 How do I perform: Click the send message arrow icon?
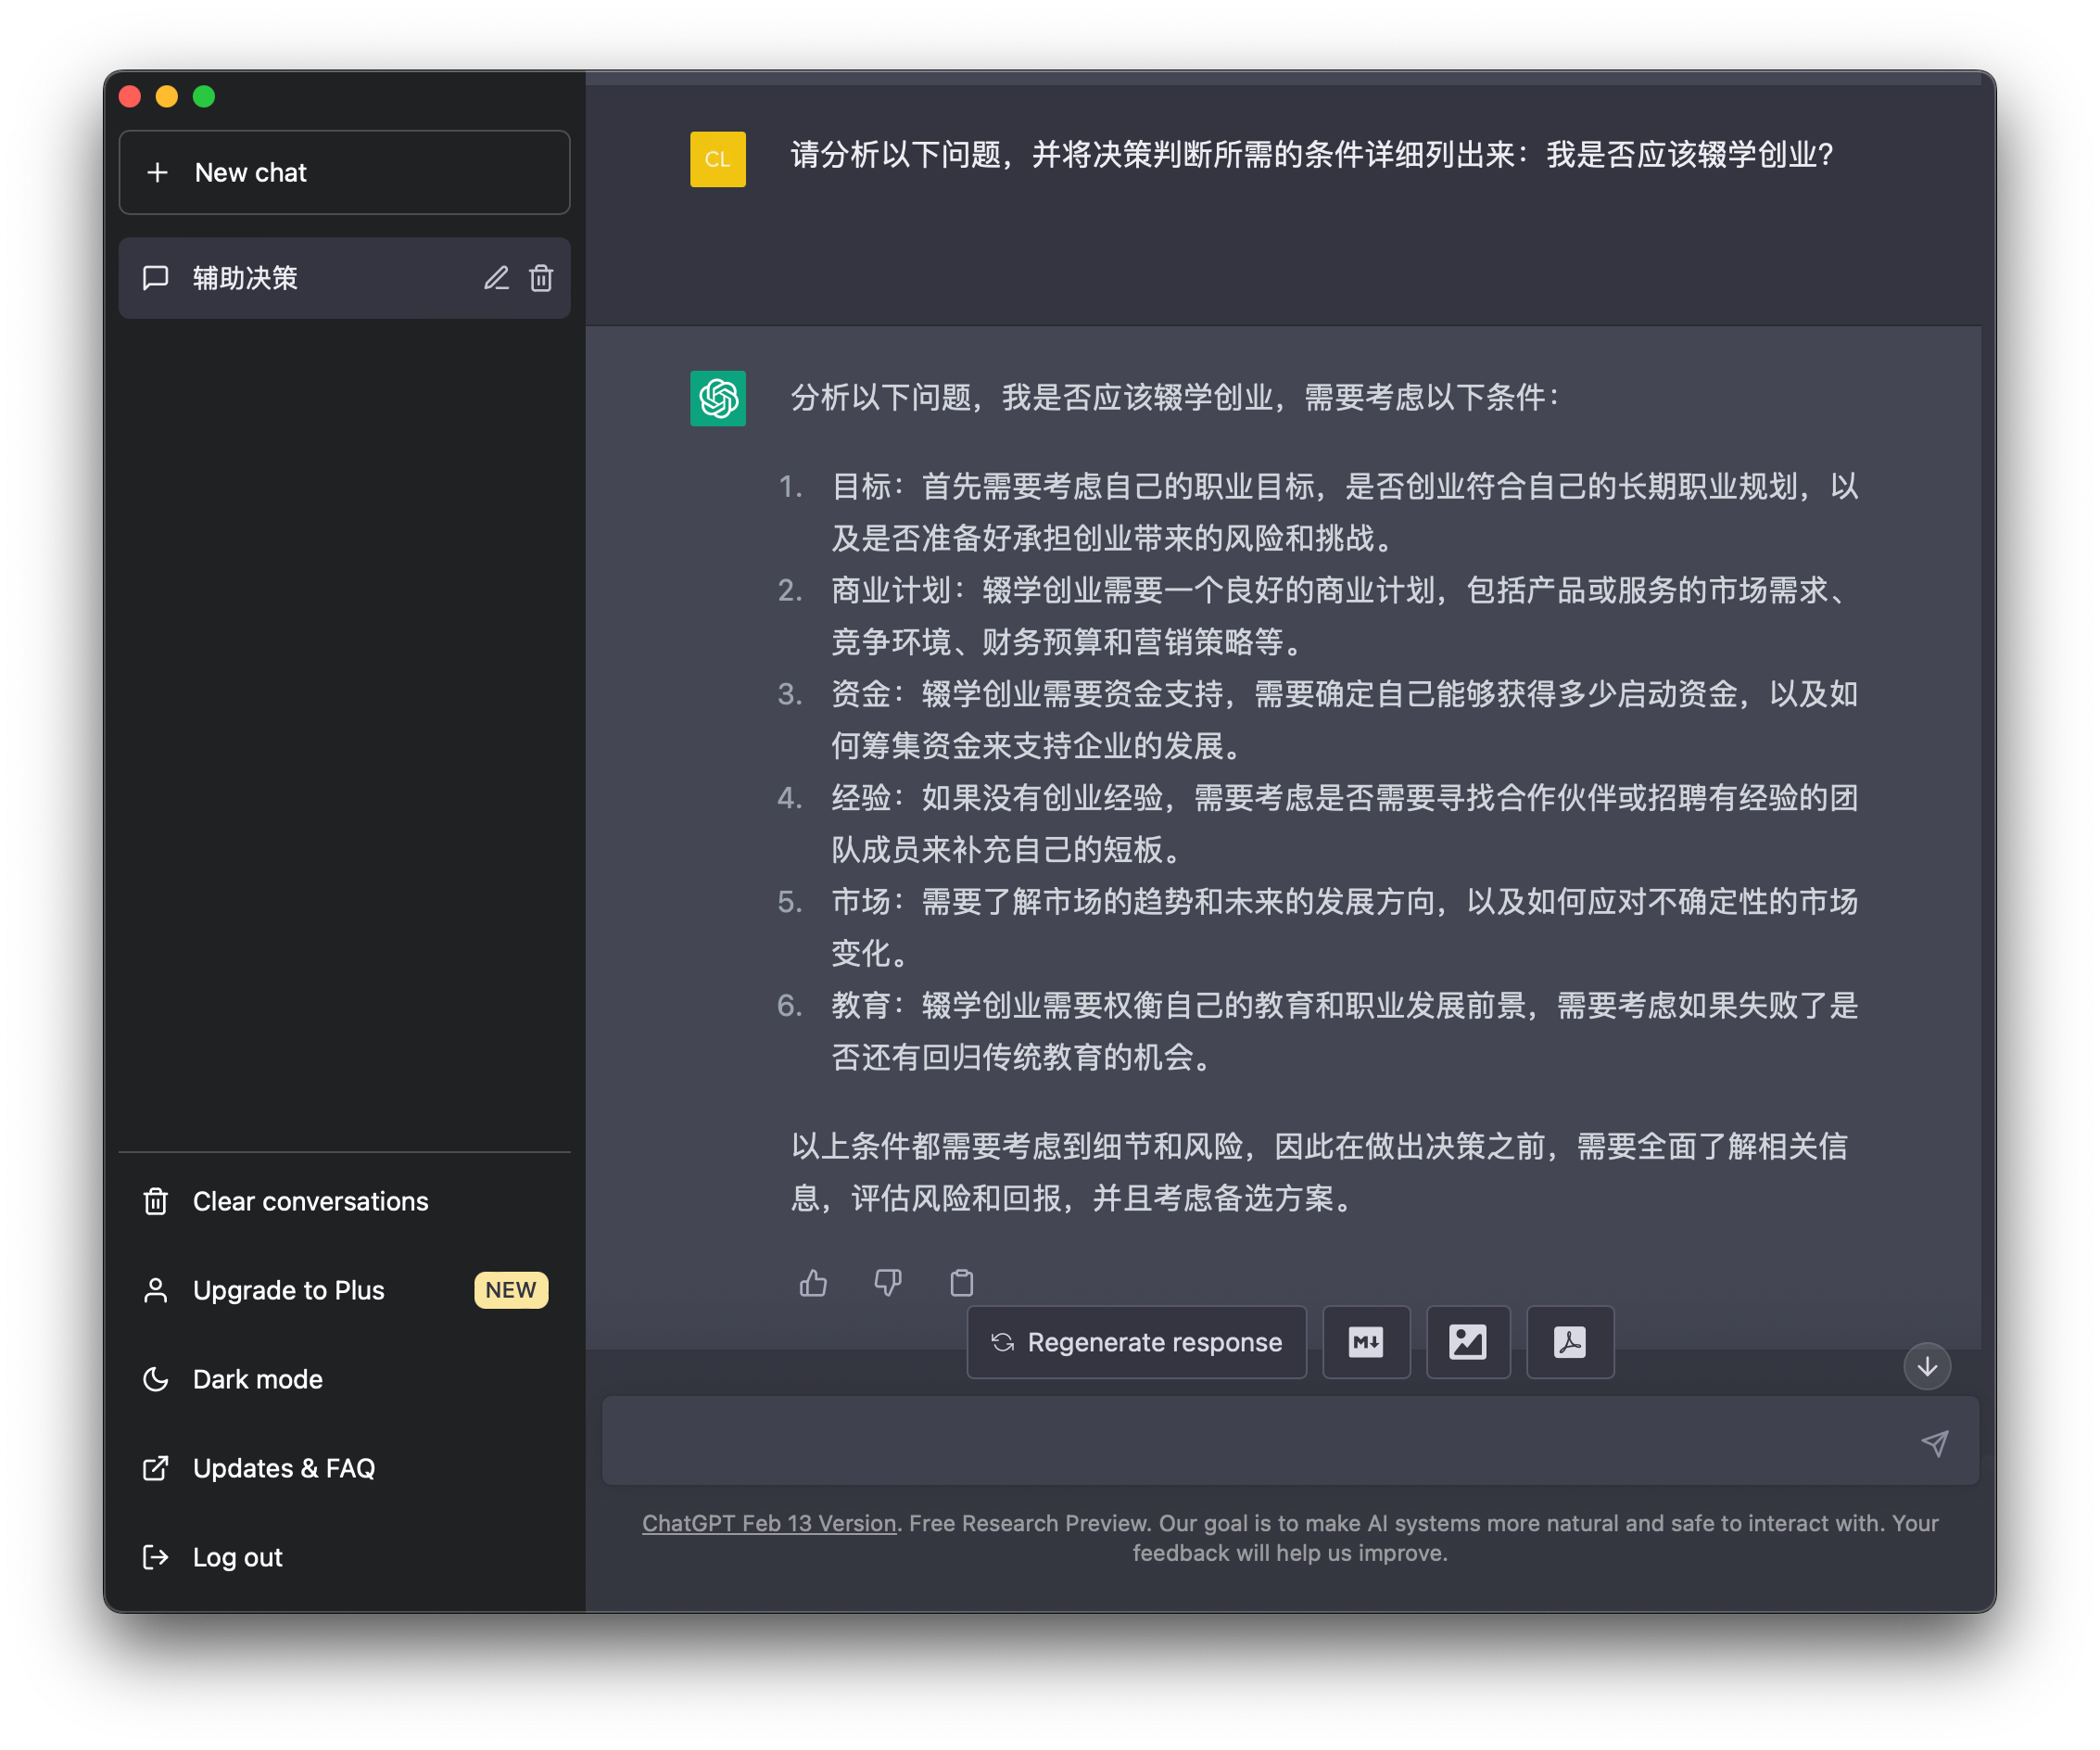point(1934,1442)
